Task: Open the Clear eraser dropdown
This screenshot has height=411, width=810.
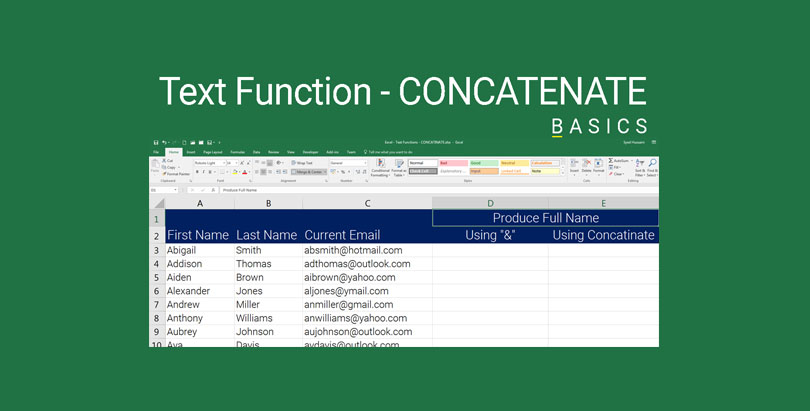Action: click(x=617, y=174)
